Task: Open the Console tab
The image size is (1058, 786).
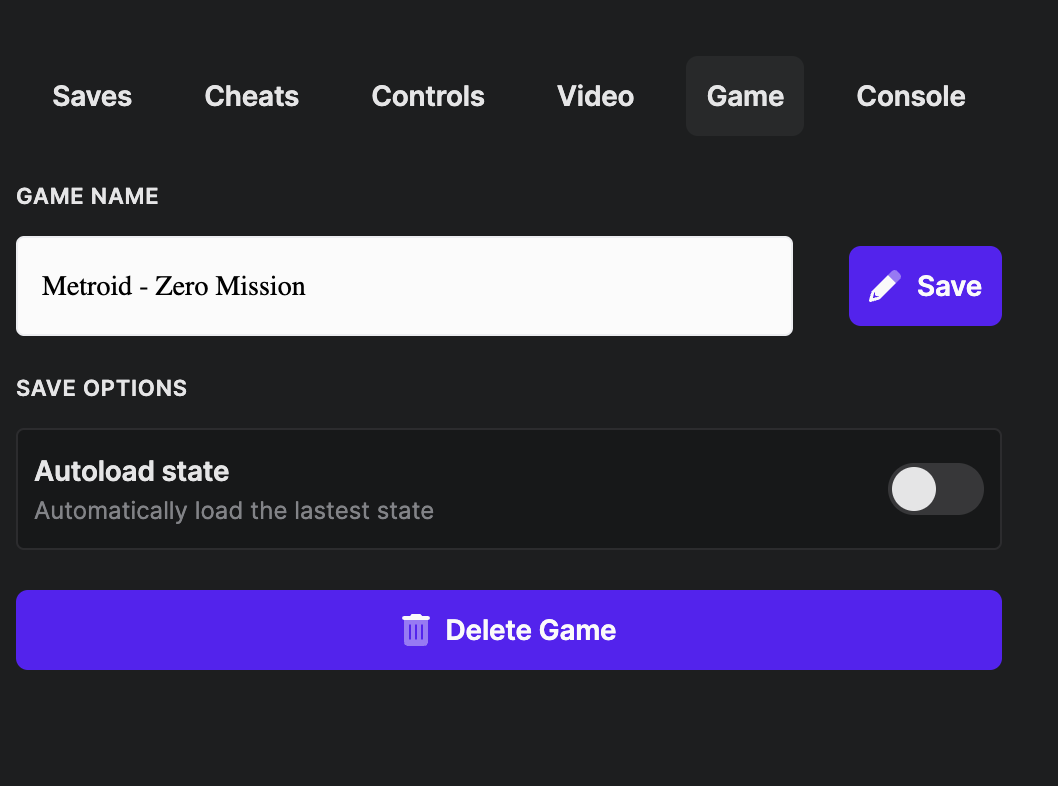Action: [x=911, y=96]
